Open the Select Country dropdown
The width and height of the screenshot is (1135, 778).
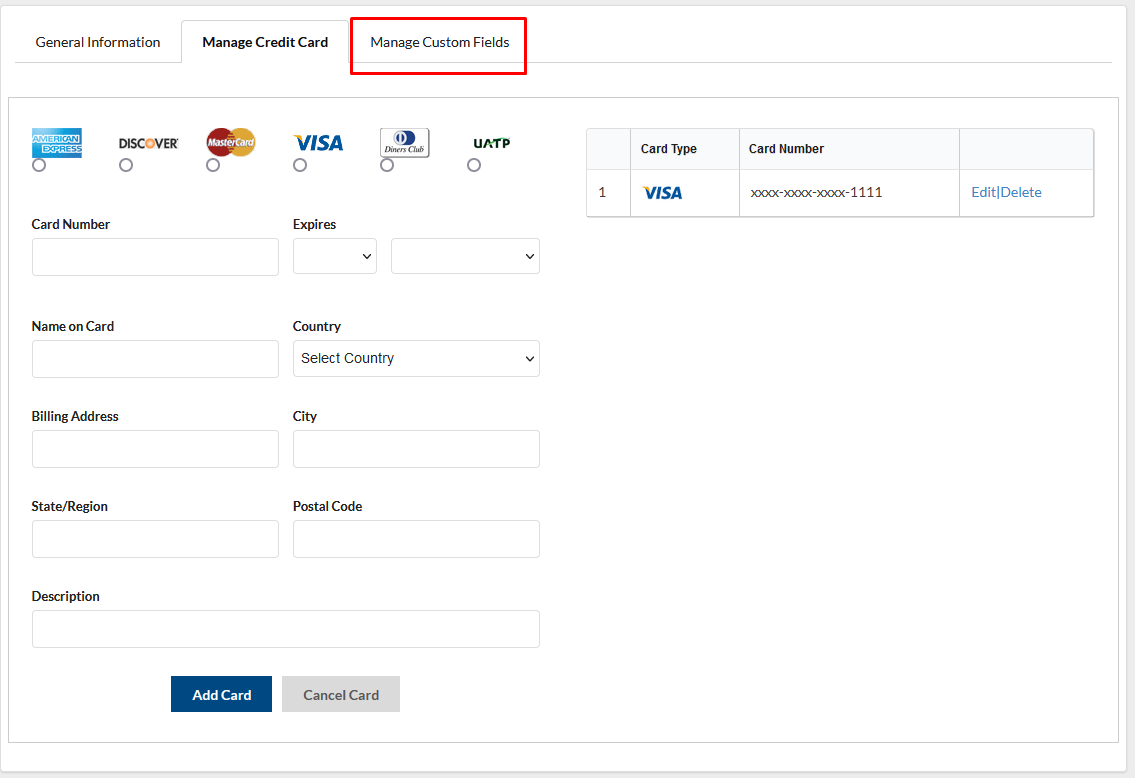(416, 358)
